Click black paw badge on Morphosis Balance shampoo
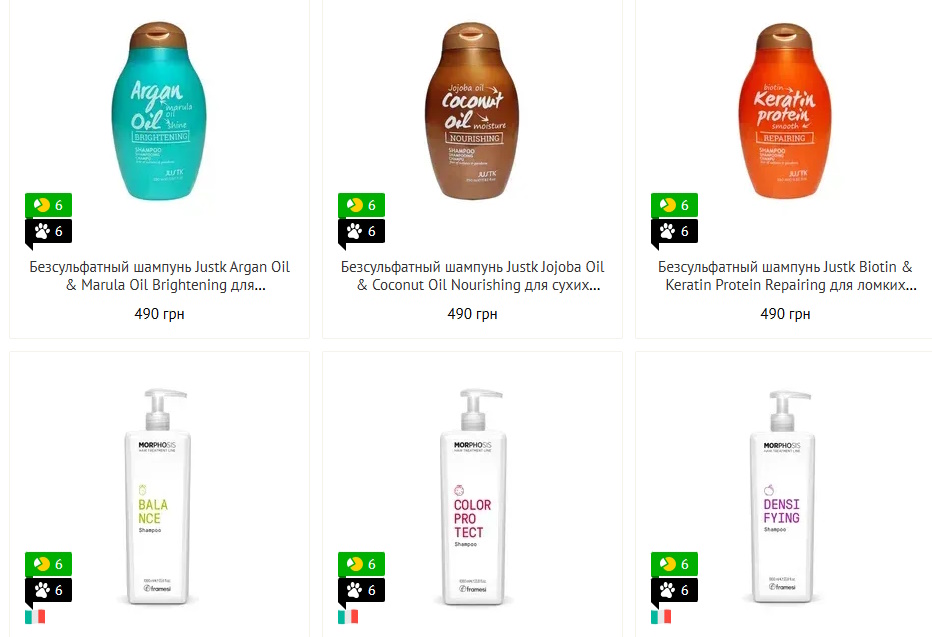The image size is (932, 637). (48, 590)
